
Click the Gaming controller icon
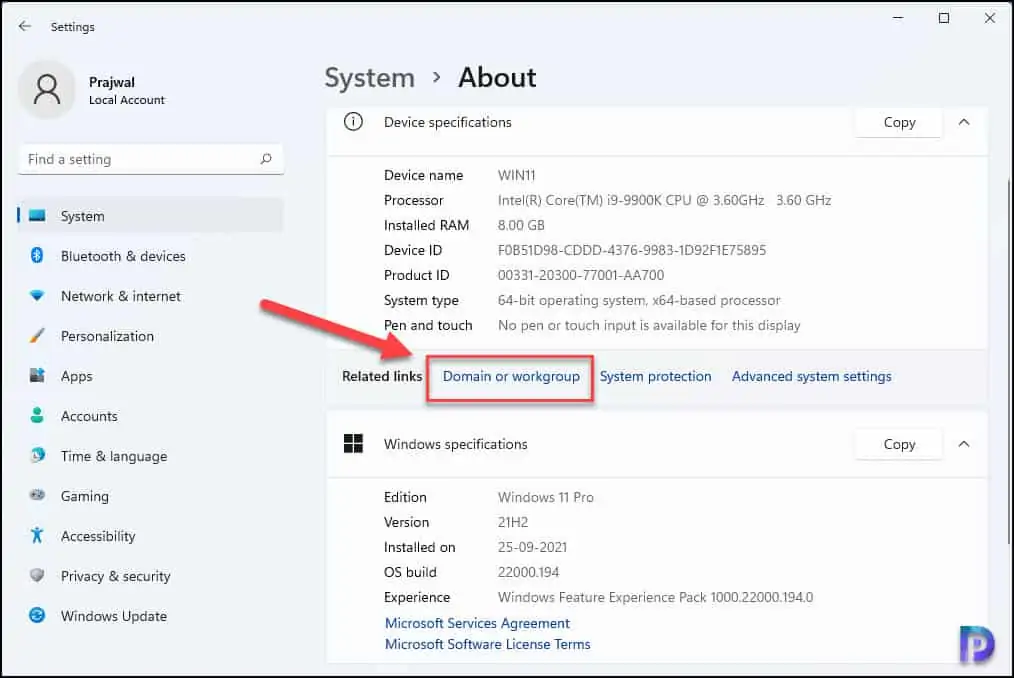pos(38,496)
